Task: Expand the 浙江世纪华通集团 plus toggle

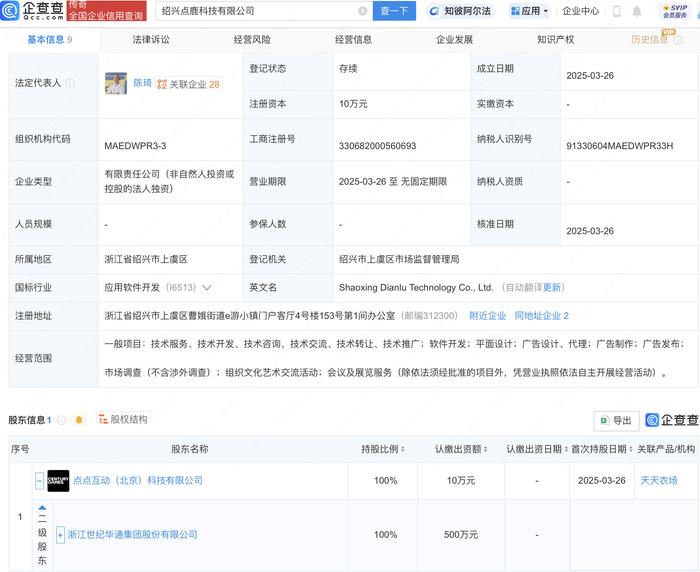Action: click(60, 535)
